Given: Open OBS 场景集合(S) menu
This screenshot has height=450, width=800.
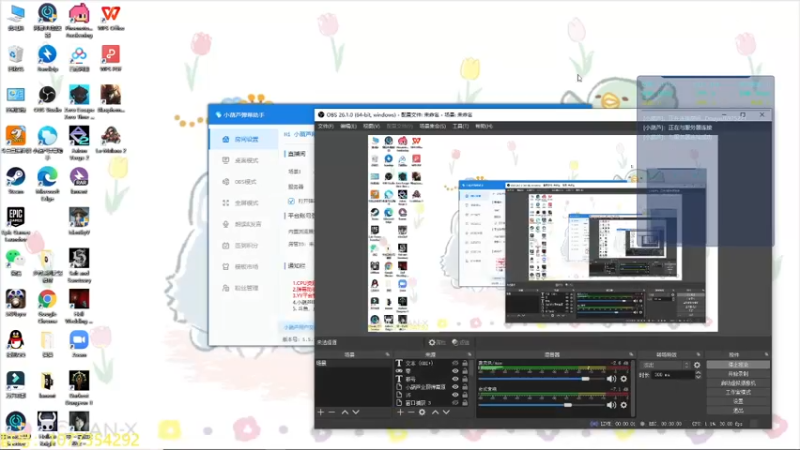Looking at the screenshot, I should [x=433, y=126].
